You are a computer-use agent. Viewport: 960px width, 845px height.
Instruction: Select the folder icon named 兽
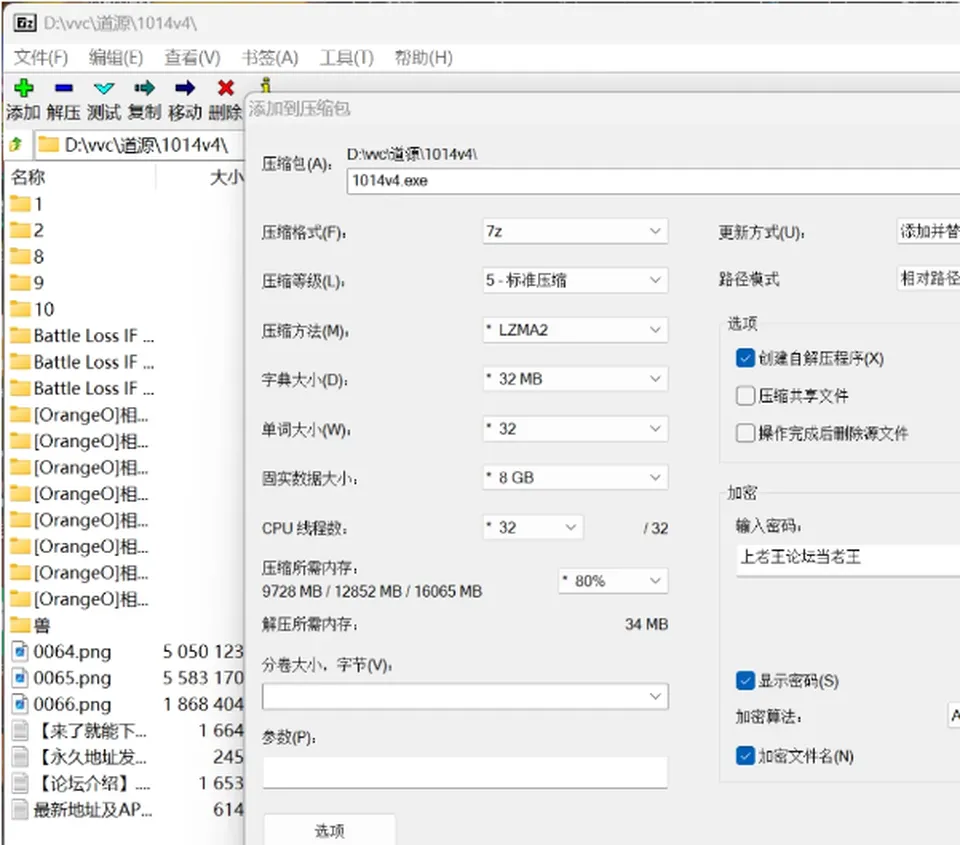[x=20, y=625]
